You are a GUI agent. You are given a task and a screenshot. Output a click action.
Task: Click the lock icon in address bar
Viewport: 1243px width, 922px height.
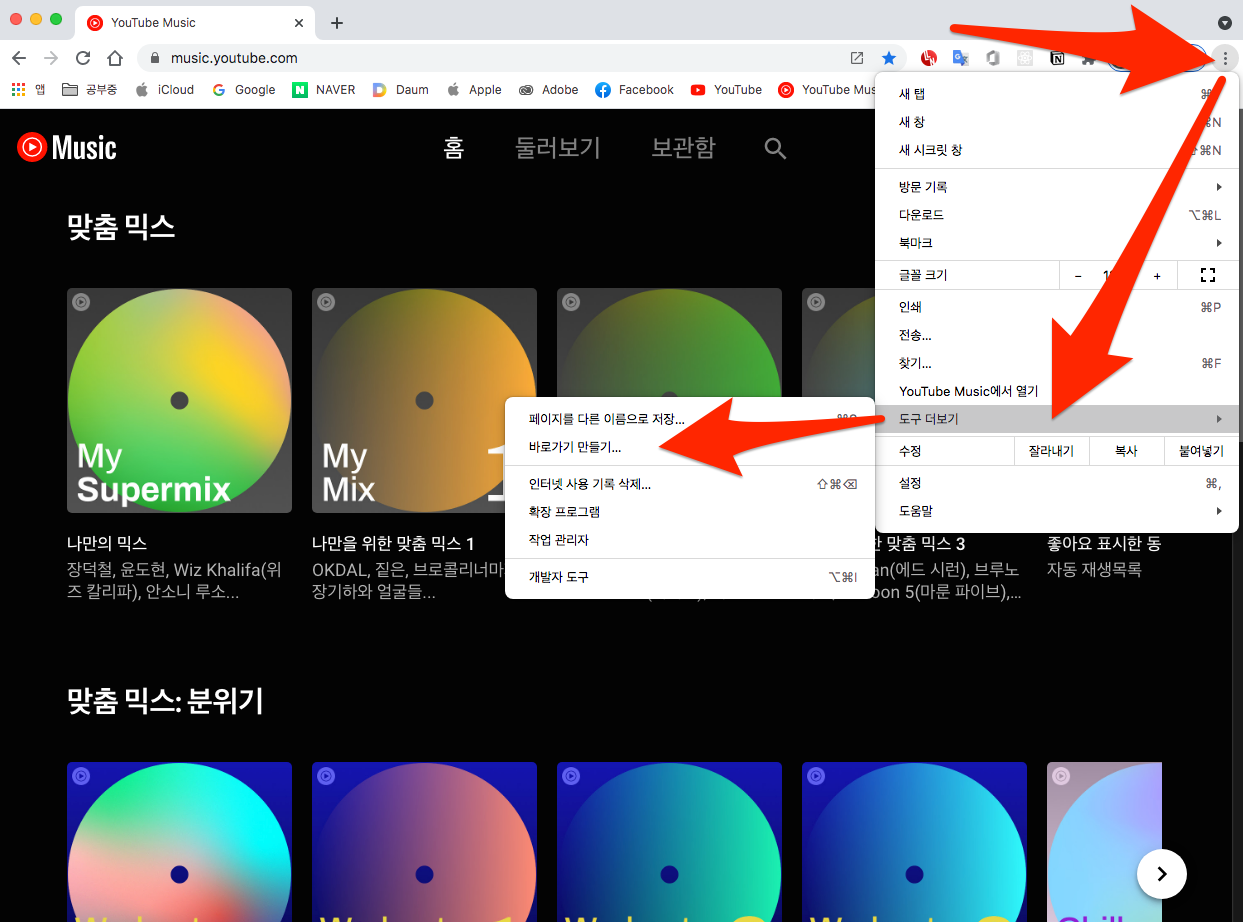155,58
